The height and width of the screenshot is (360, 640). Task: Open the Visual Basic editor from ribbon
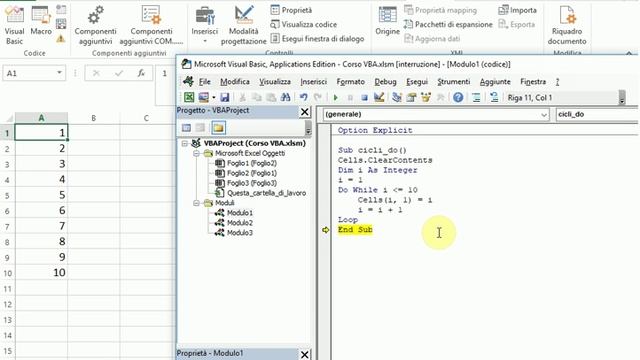[x=14, y=24]
